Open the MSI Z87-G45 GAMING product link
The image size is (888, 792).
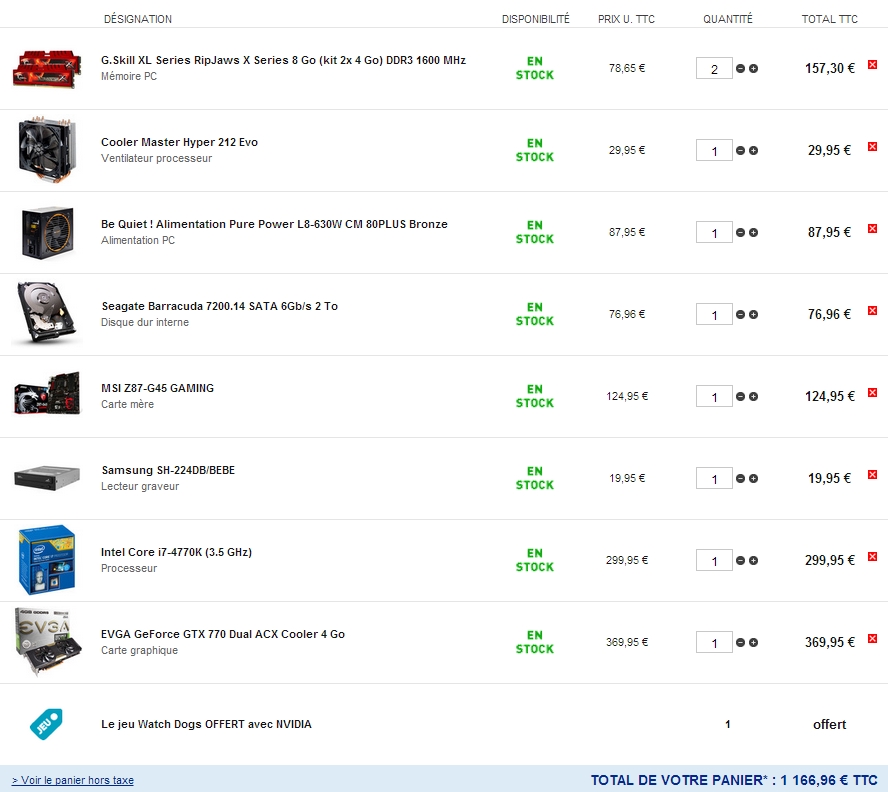(x=158, y=388)
